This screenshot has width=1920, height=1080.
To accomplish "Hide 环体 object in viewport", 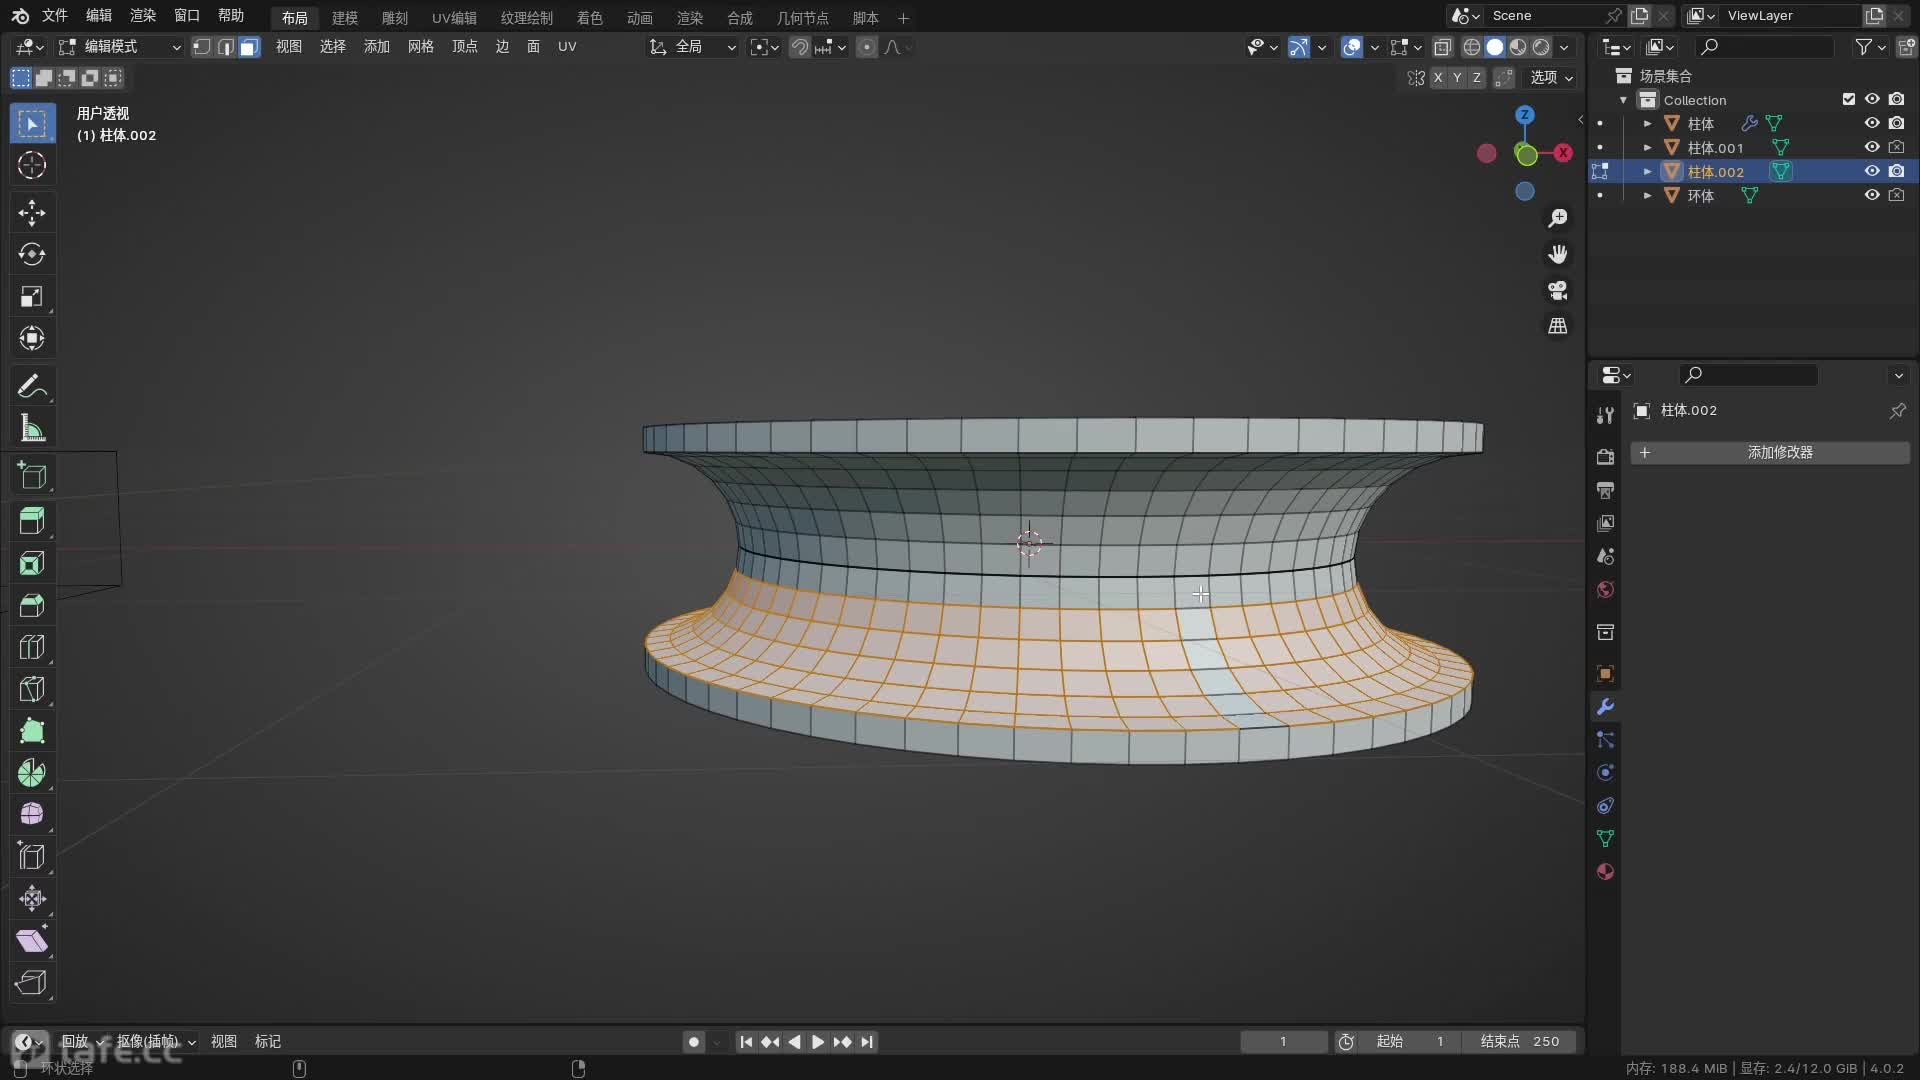I will (x=1872, y=195).
